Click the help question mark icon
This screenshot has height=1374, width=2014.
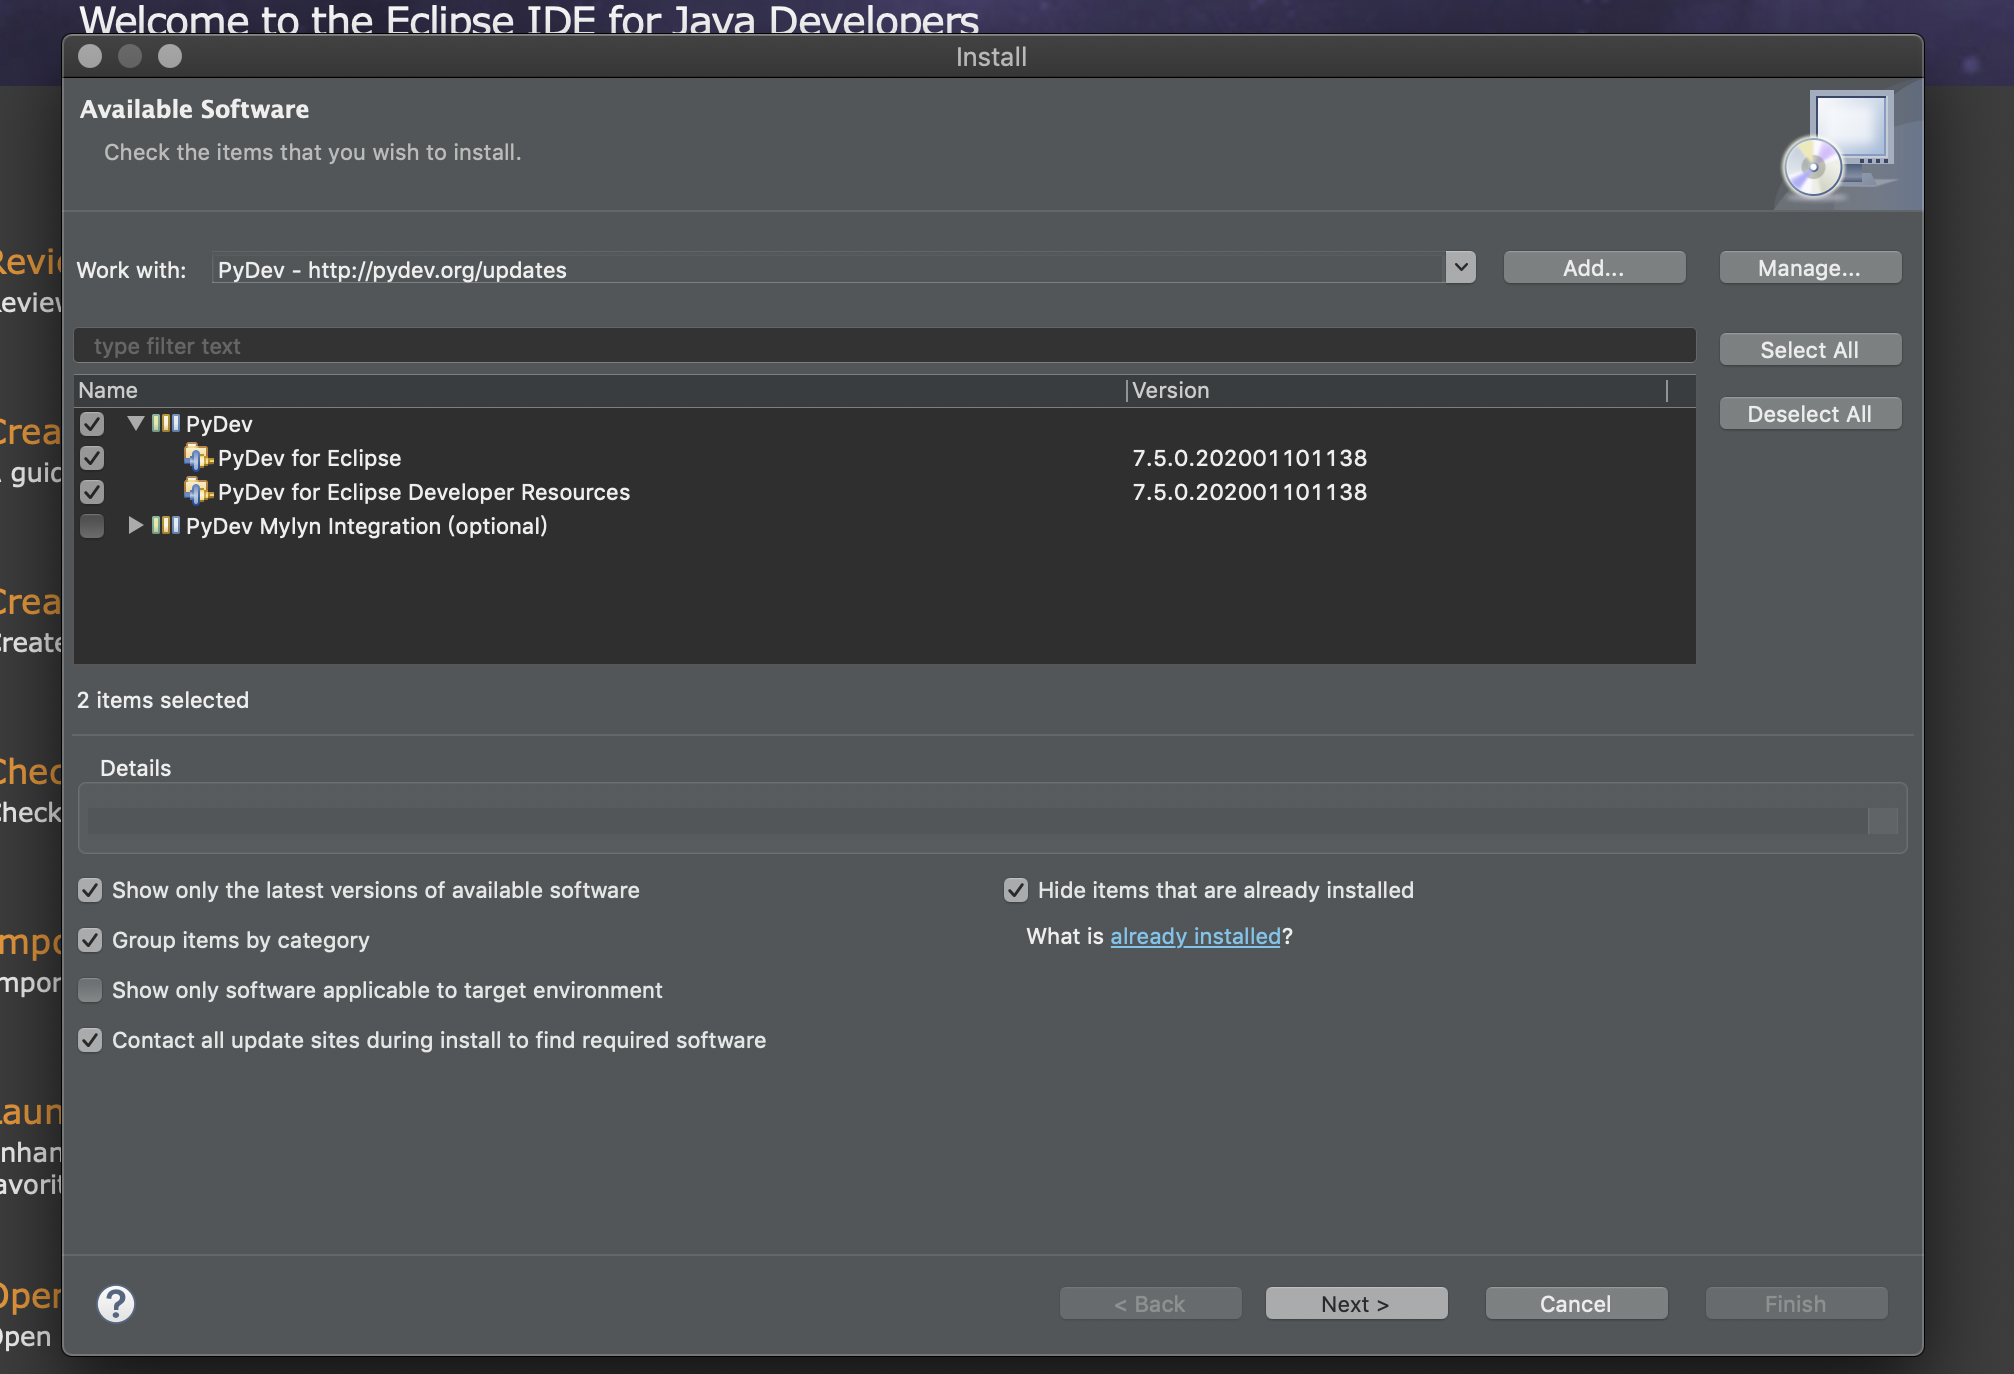[x=116, y=1303]
